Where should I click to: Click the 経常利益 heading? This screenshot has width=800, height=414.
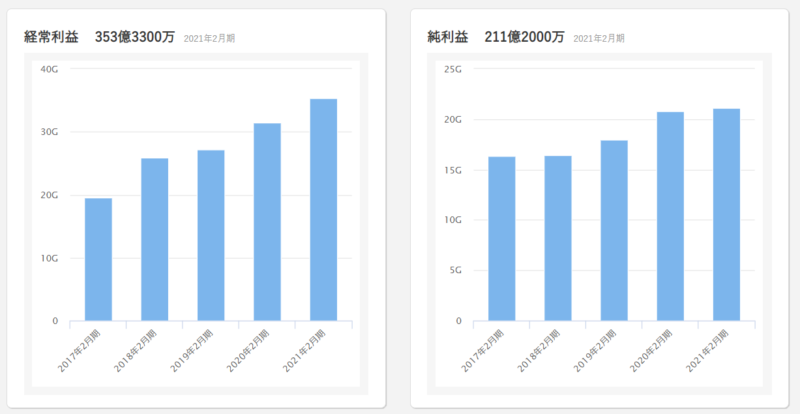[51, 37]
